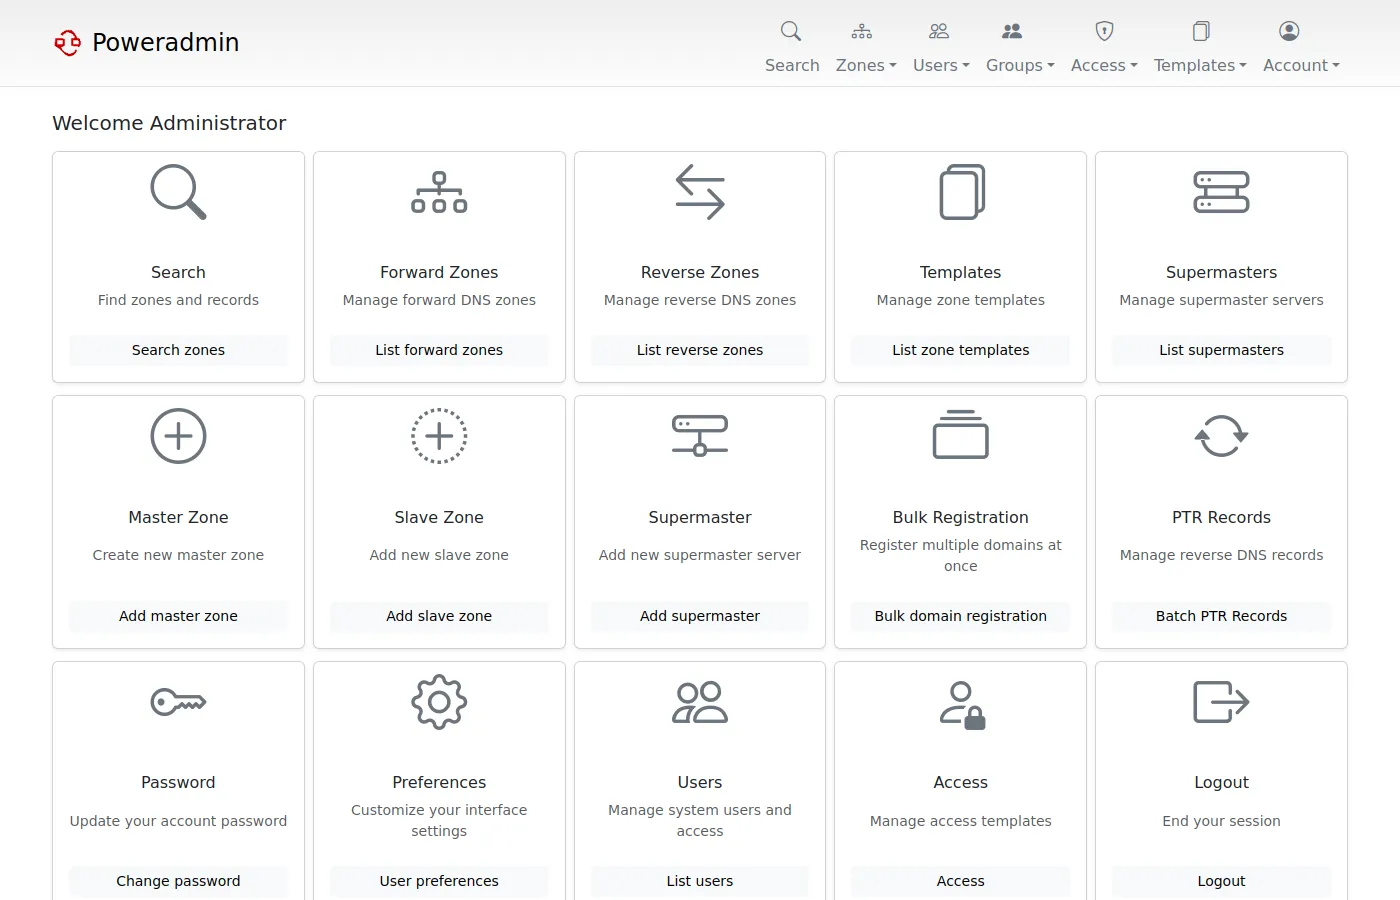Click 'End your session' text

(x=1221, y=821)
